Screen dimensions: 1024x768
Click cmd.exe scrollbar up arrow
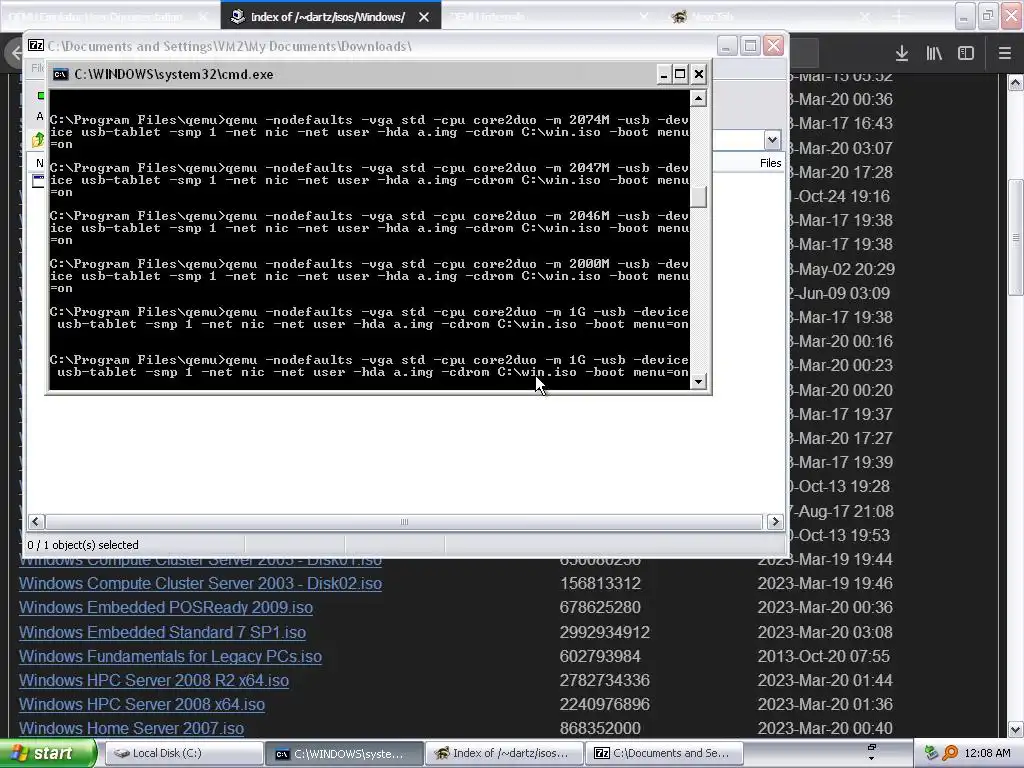coord(698,99)
